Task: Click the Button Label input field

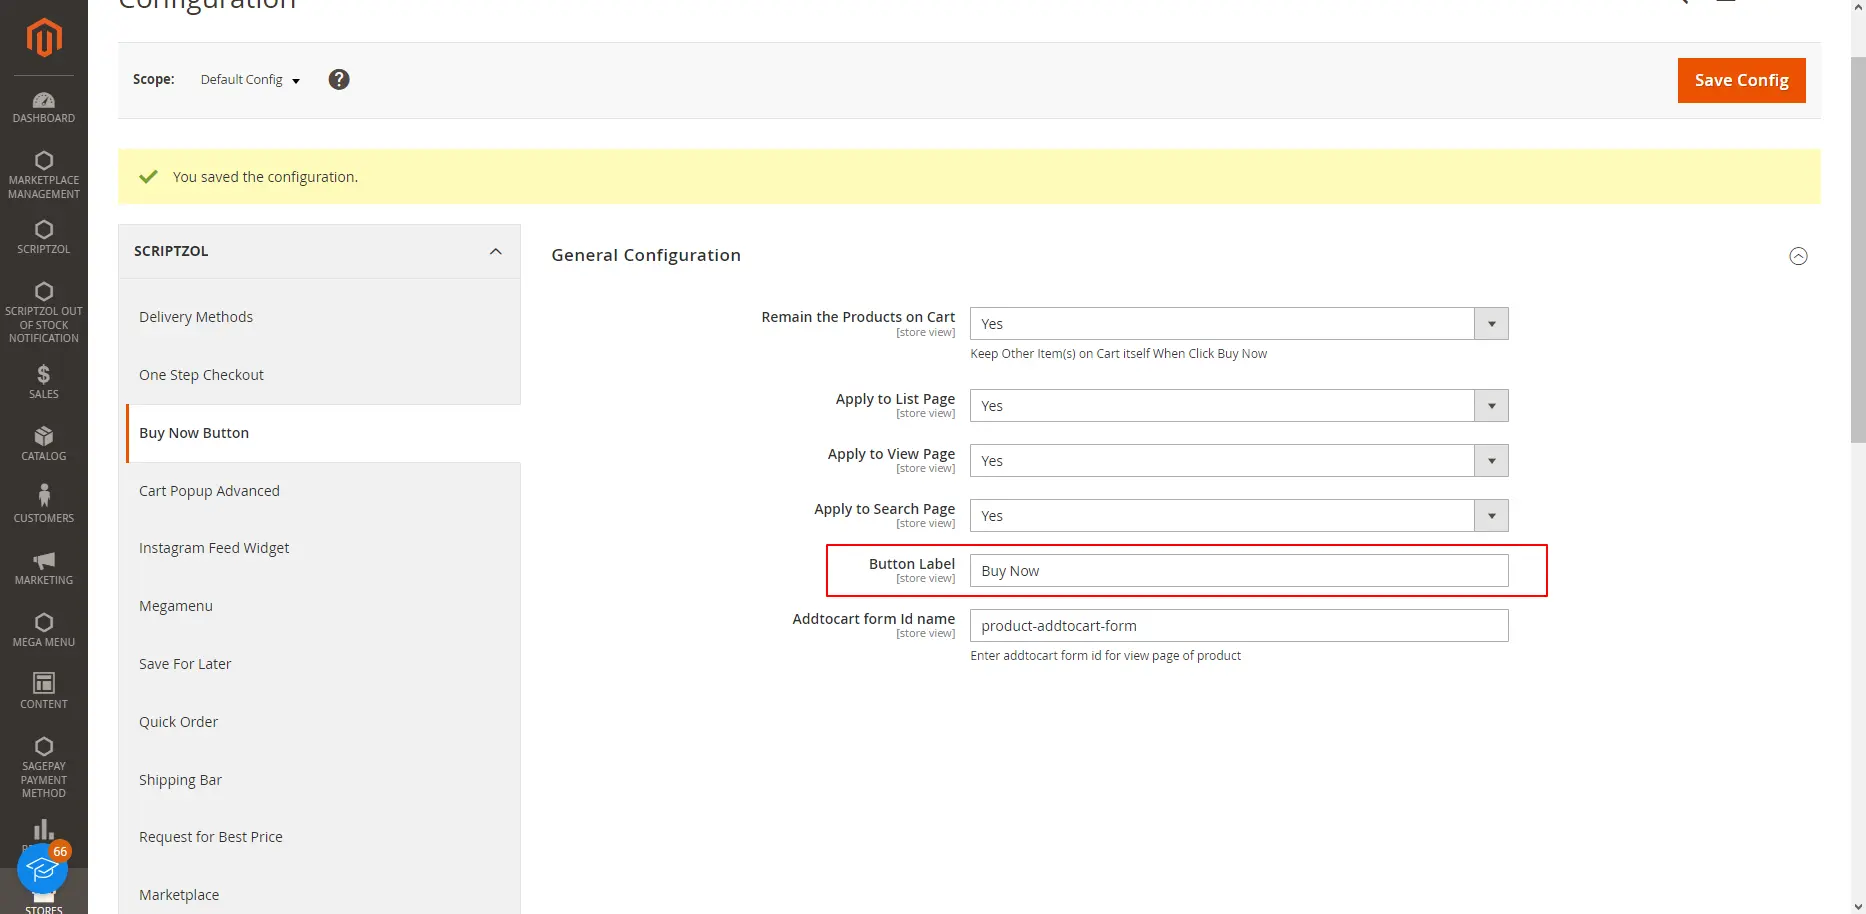Action: pyautogui.click(x=1239, y=571)
